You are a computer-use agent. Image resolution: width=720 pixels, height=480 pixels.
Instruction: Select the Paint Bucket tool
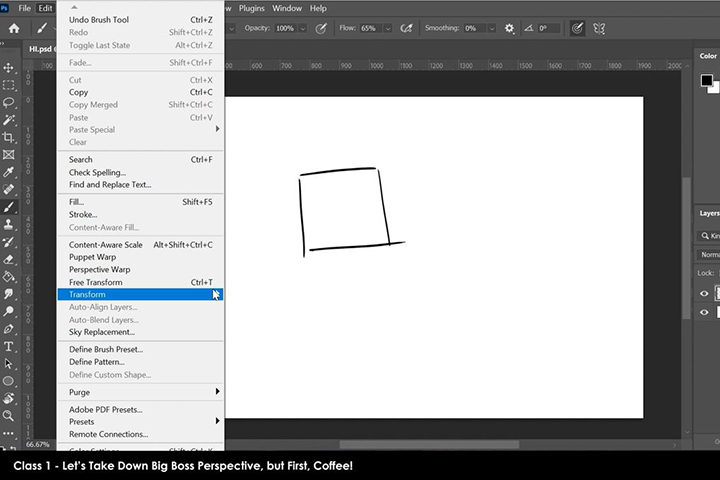click(x=8, y=277)
